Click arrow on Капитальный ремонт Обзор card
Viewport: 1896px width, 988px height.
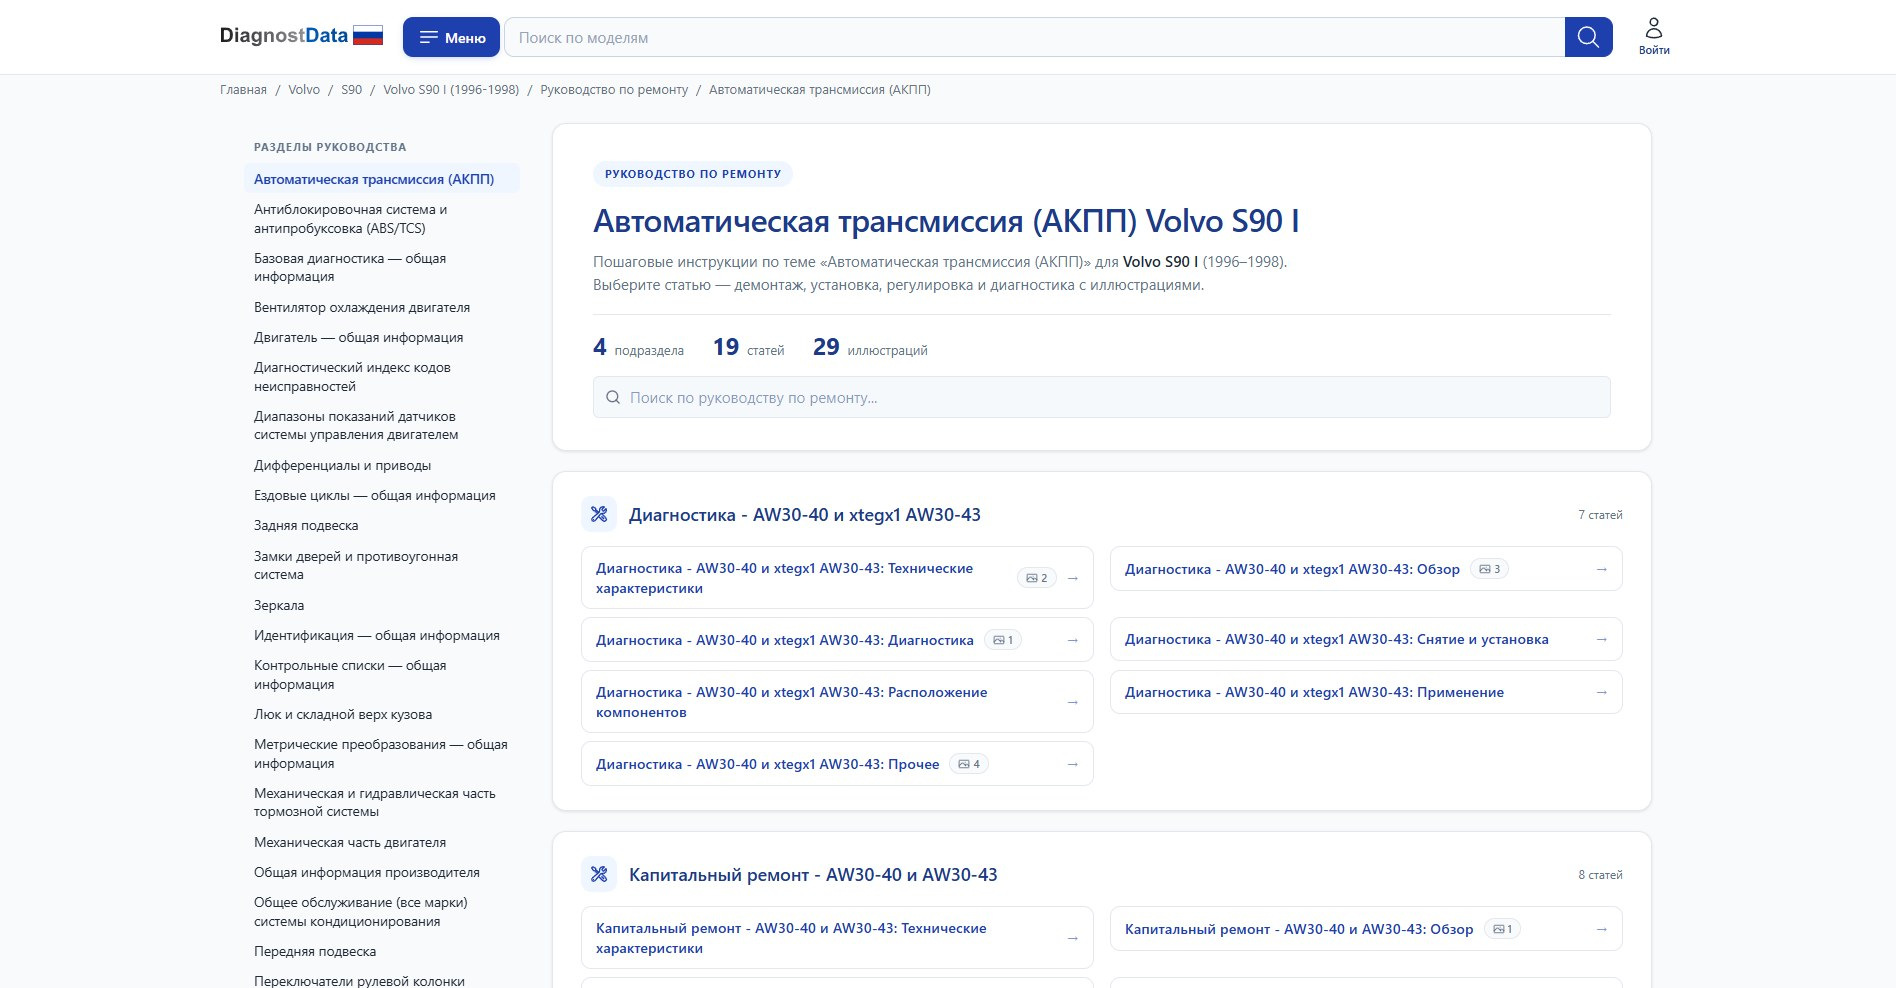click(1602, 929)
